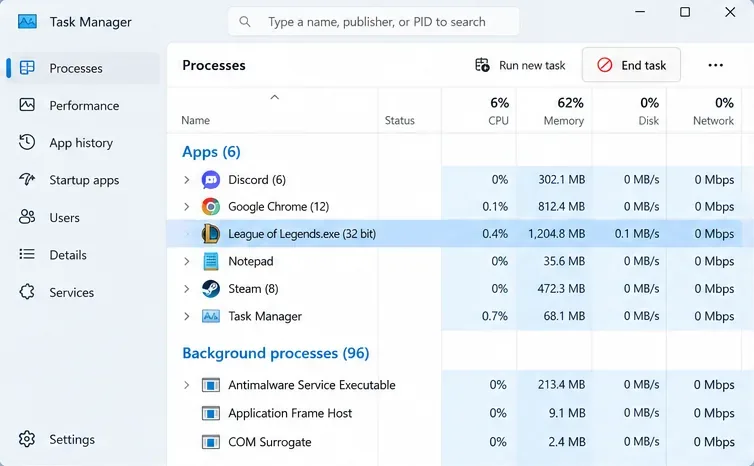Sort by the Memory column header
The height and width of the screenshot is (466, 754).
point(564,120)
